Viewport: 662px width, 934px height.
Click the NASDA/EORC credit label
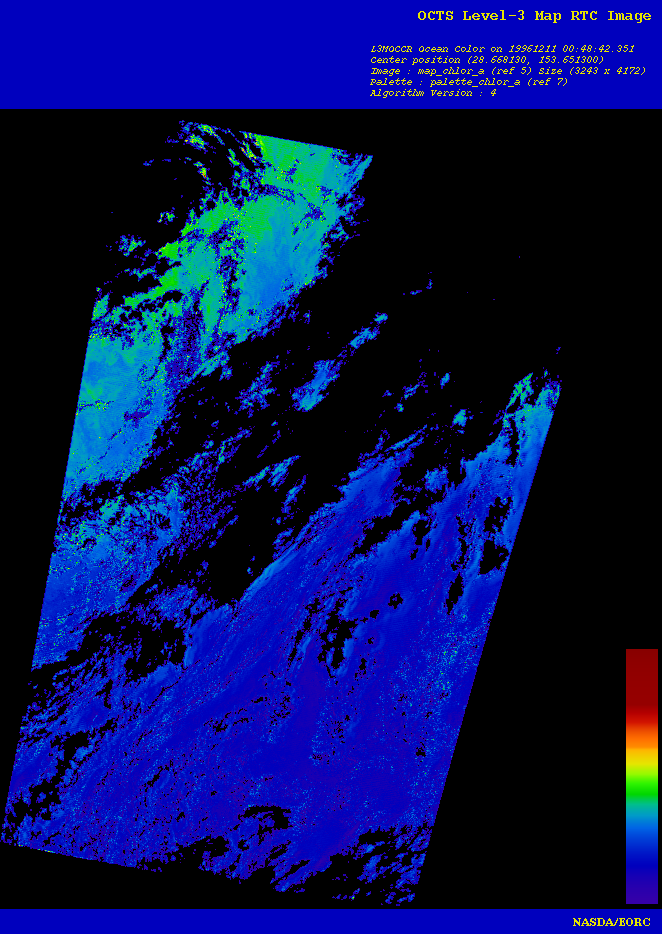610,921
